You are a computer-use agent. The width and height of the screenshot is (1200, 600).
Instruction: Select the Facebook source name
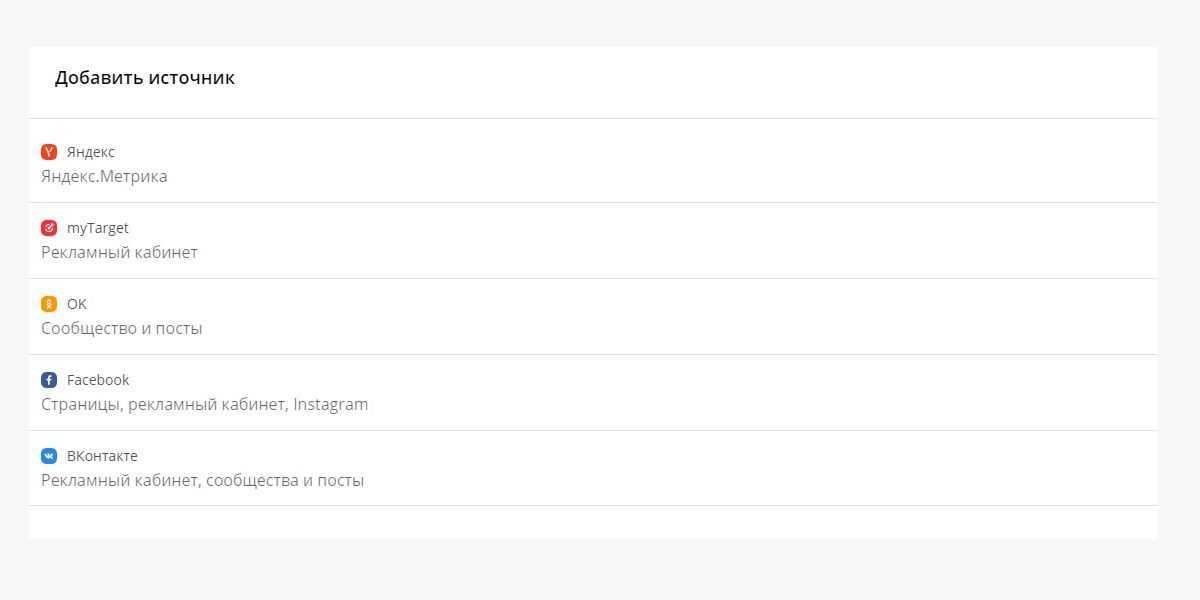pos(98,380)
